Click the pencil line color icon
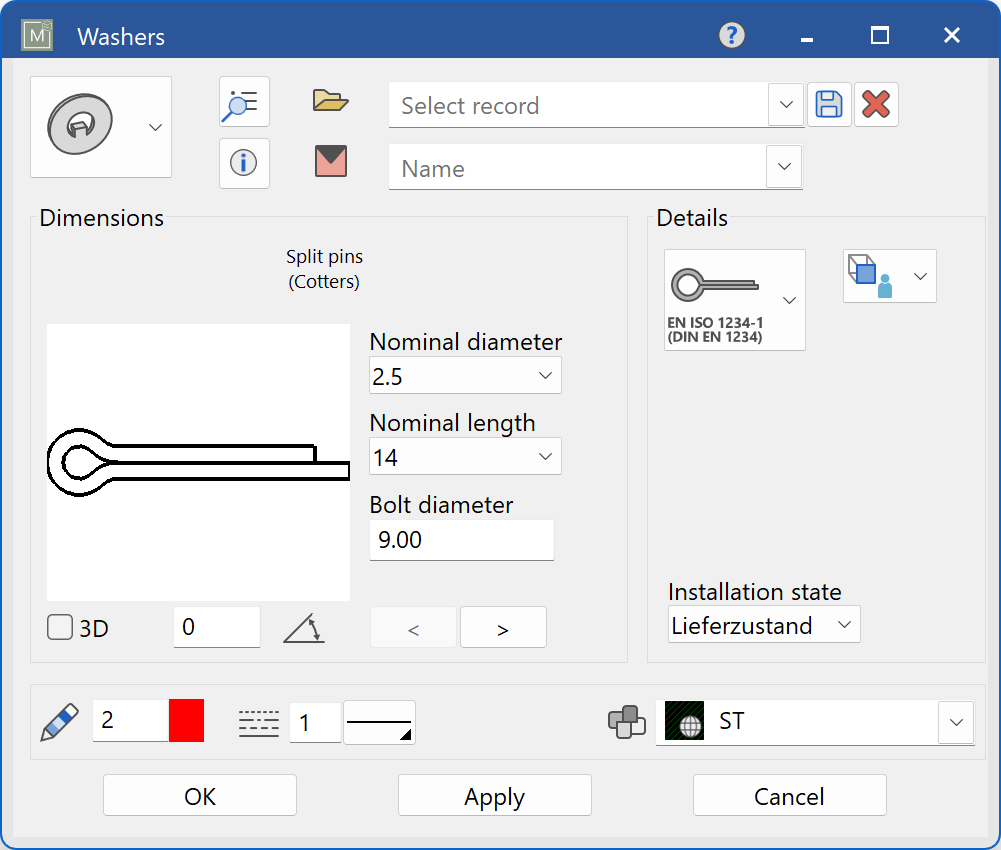This screenshot has width=1001, height=850. coord(59,721)
